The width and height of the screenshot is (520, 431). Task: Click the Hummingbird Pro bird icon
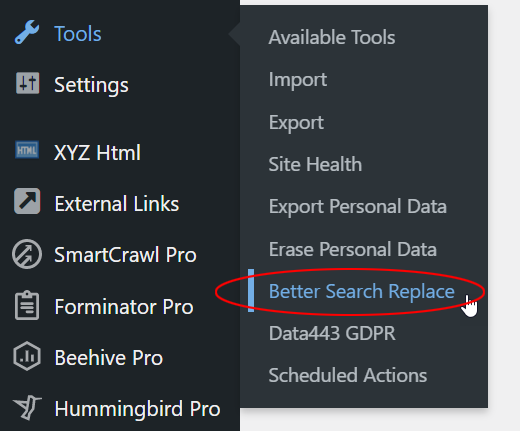(x=27, y=407)
